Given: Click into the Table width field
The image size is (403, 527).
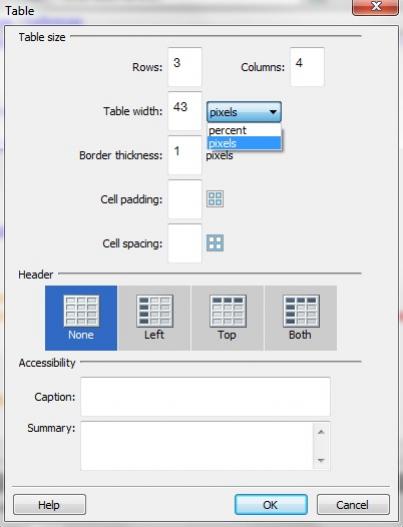Looking at the screenshot, I should coord(185,111).
